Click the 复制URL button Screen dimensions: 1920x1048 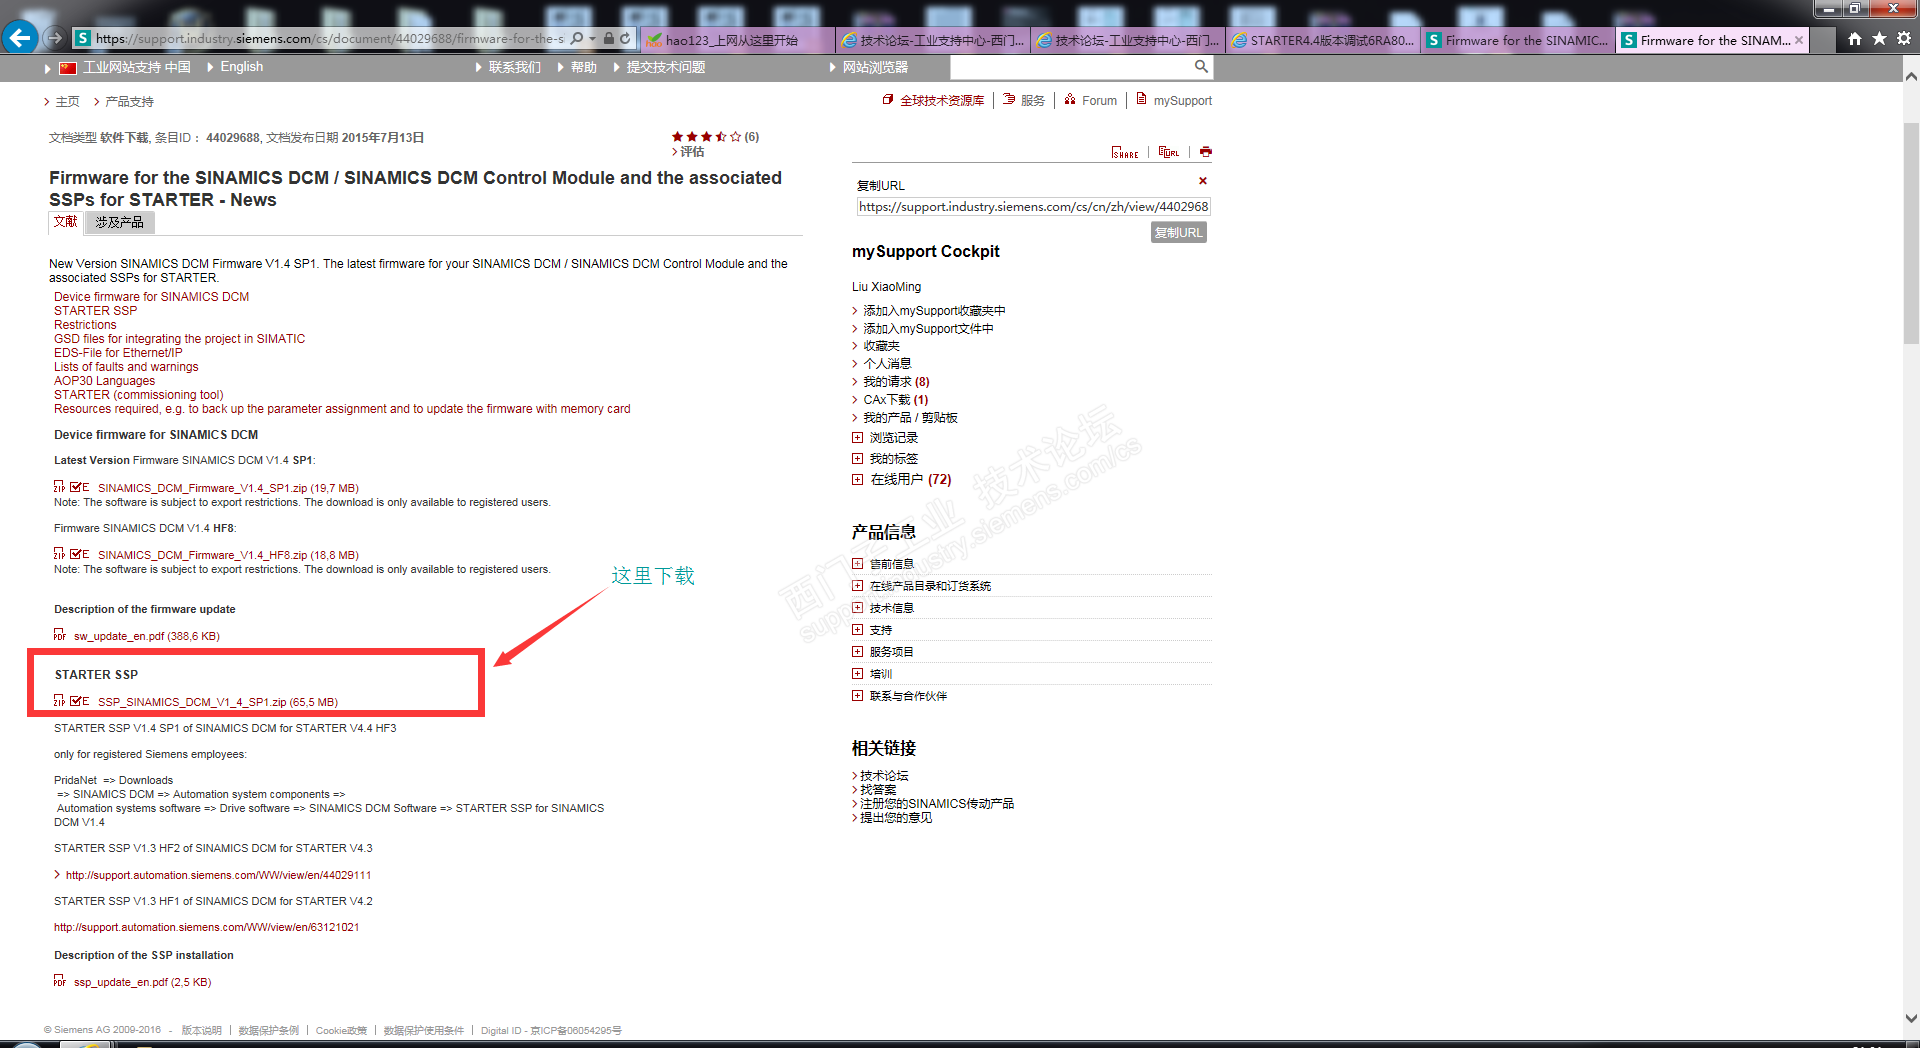click(1178, 232)
